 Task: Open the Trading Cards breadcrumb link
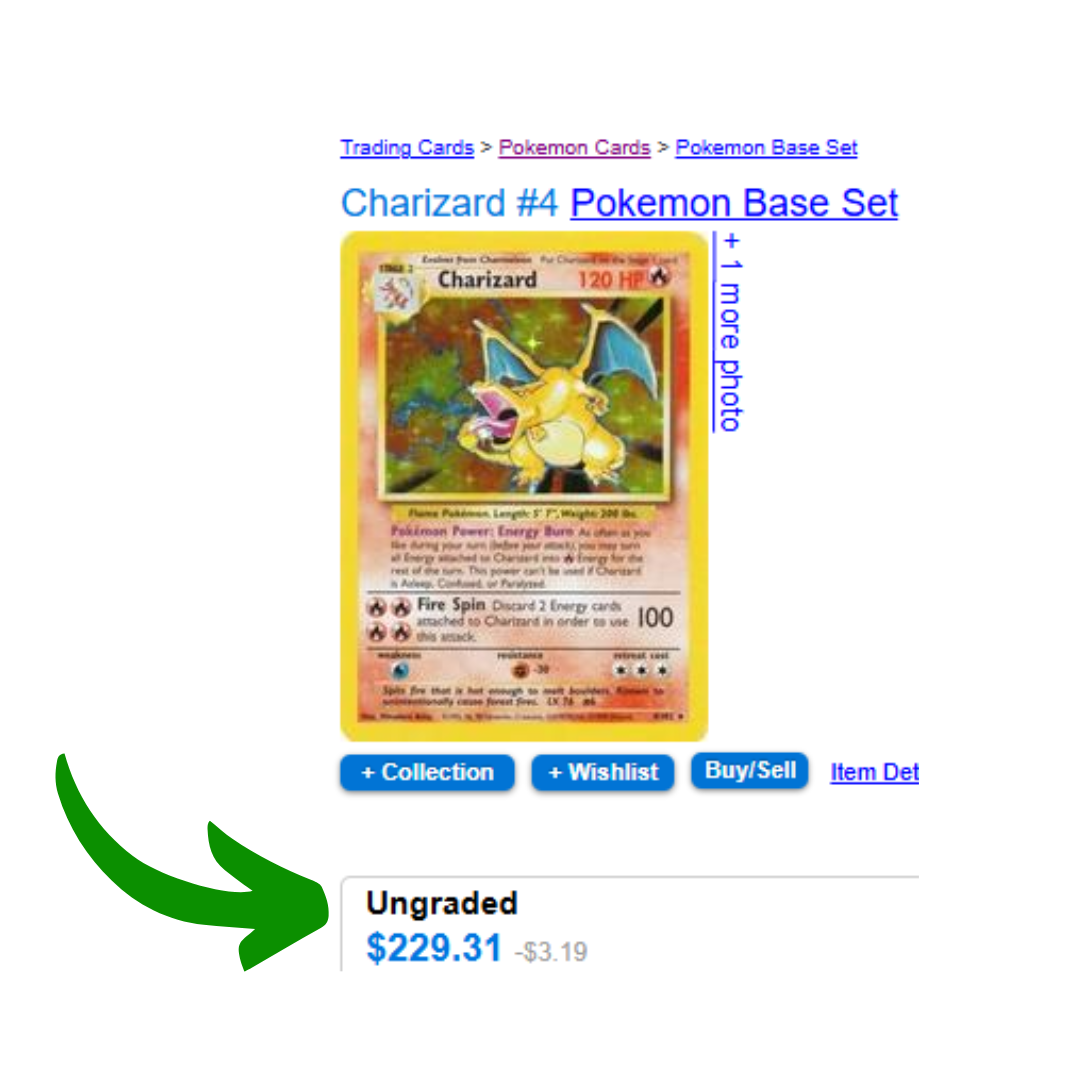[x=407, y=147]
